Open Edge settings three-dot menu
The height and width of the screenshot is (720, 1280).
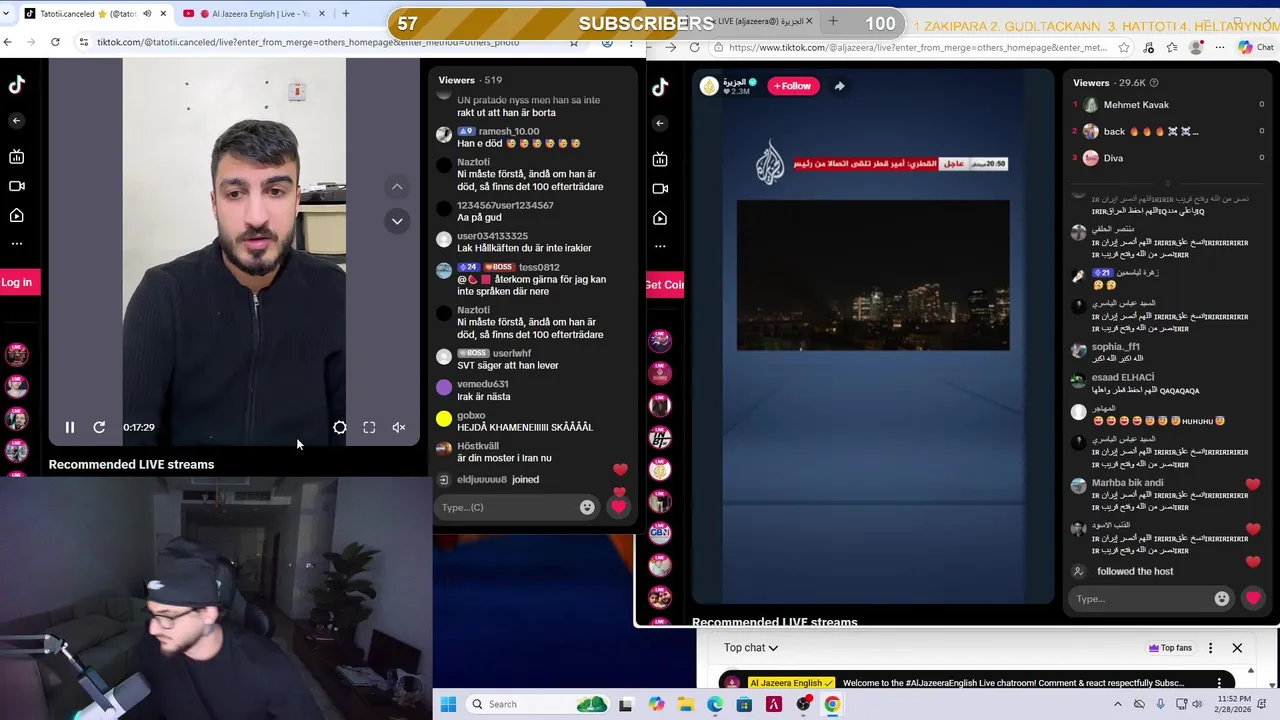(1221, 47)
